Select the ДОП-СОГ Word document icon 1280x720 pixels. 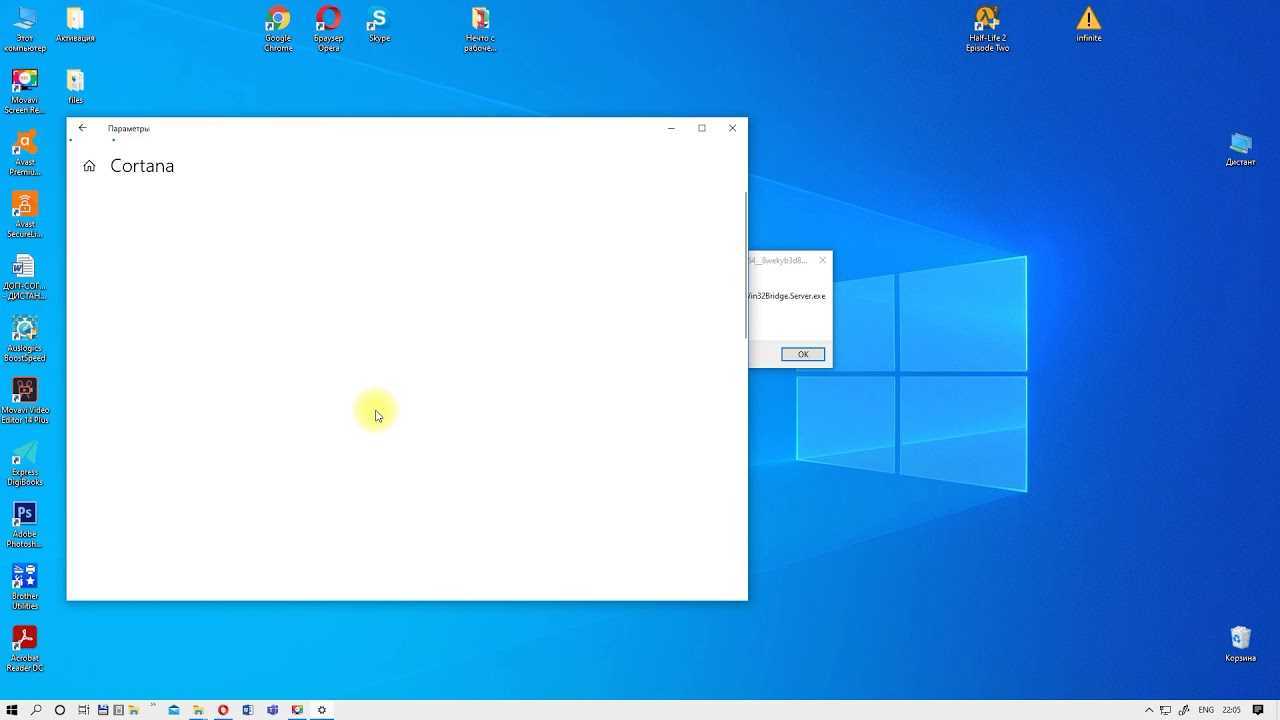[x=25, y=277]
